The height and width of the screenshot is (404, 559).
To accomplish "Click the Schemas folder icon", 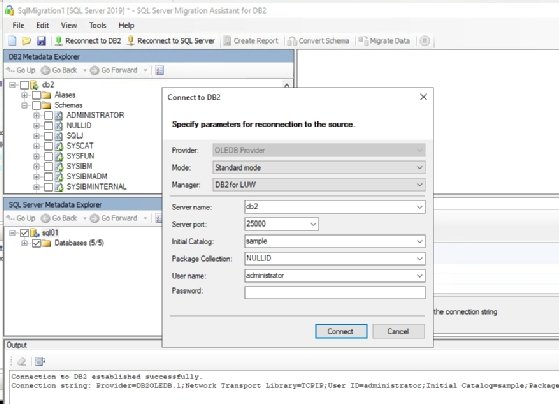I will click(x=46, y=105).
